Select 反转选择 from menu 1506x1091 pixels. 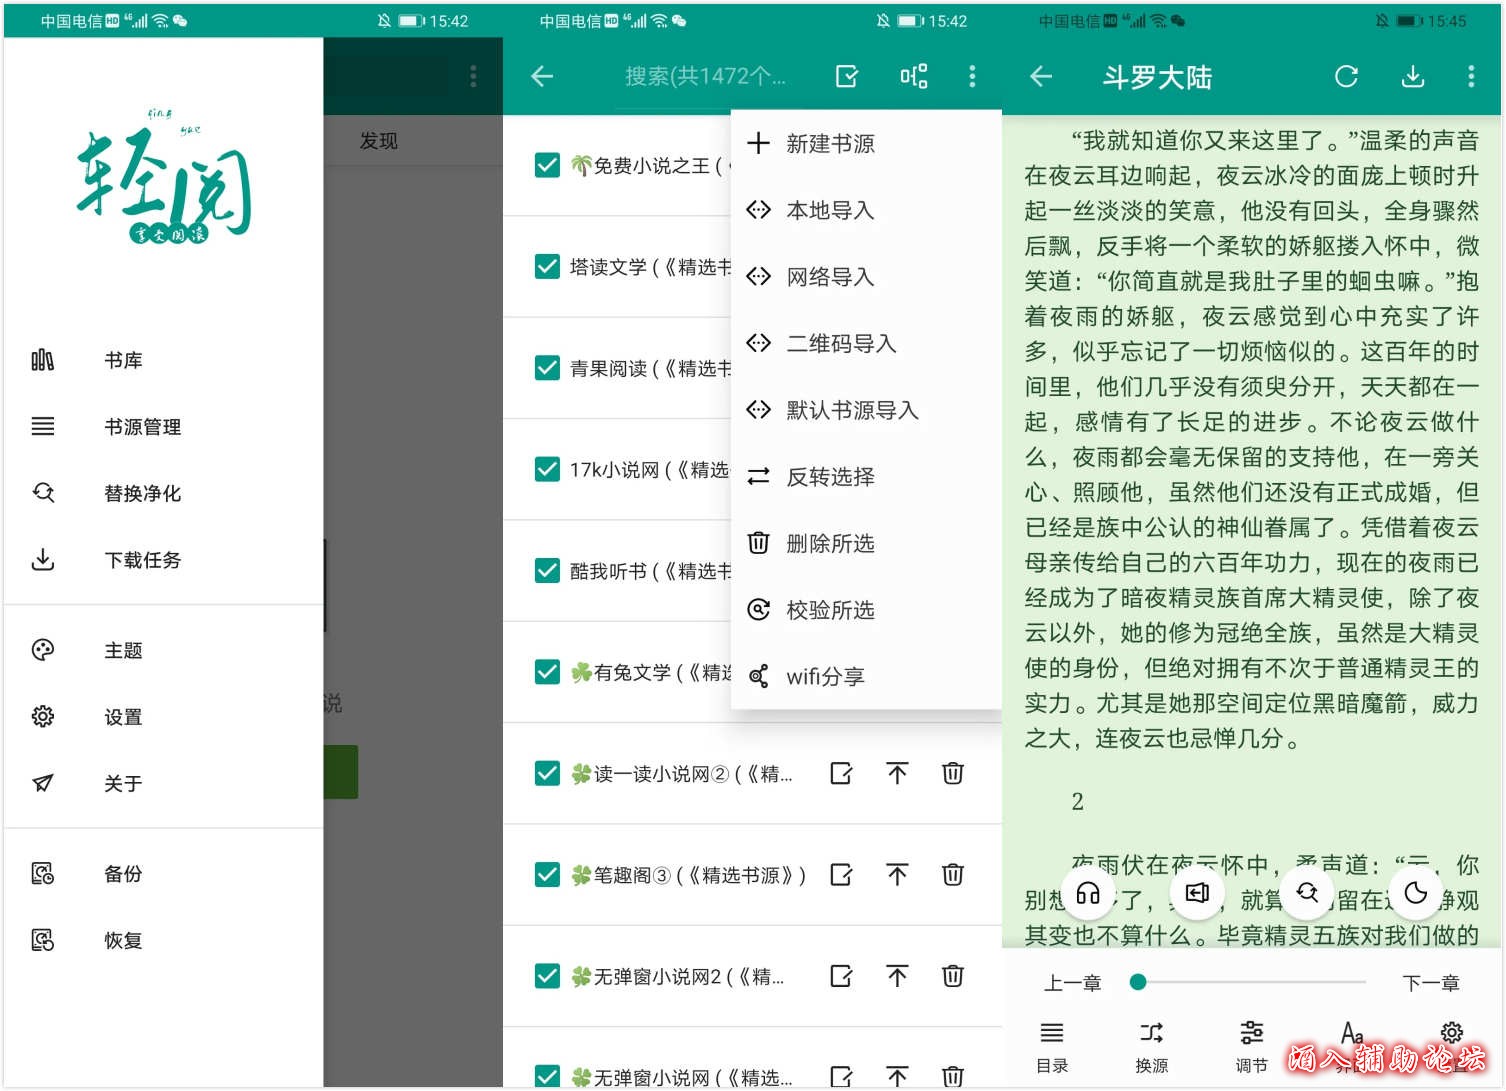pos(866,477)
